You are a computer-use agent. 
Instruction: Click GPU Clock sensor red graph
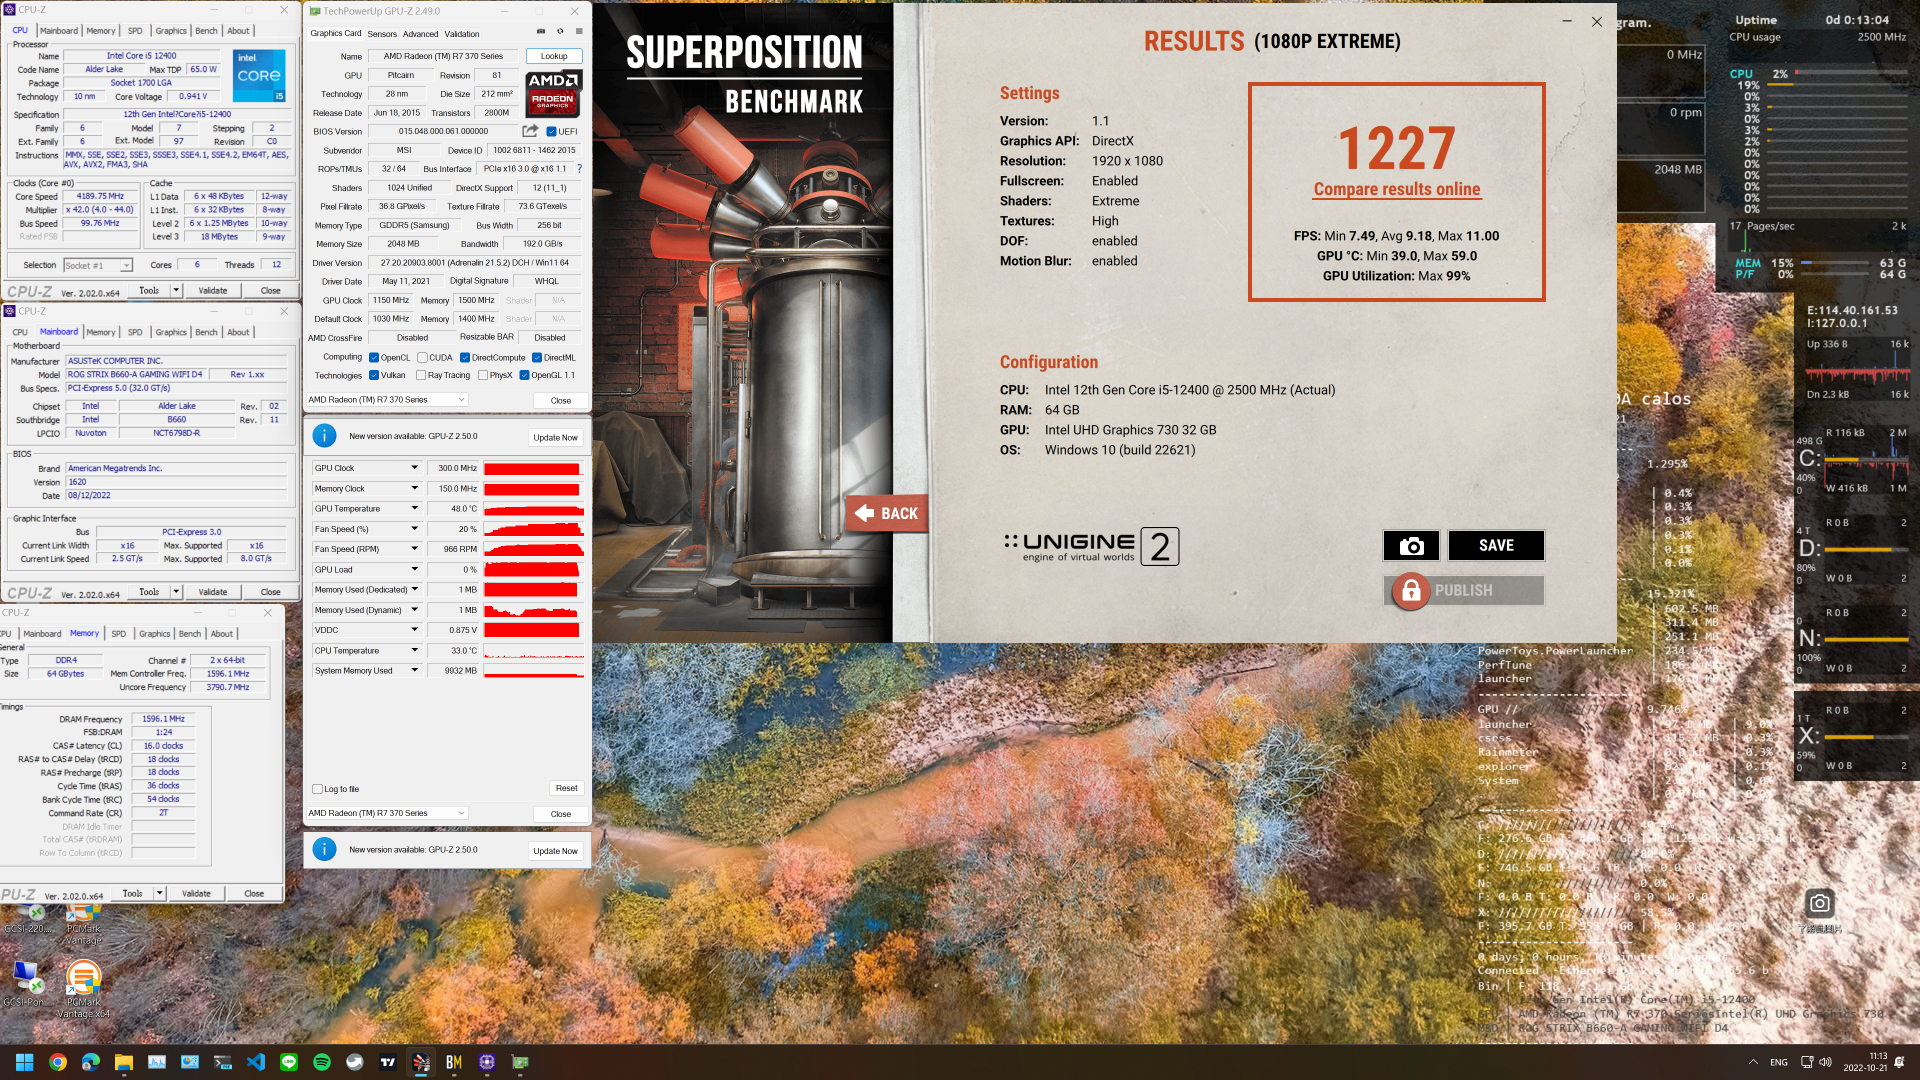click(533, 468)
